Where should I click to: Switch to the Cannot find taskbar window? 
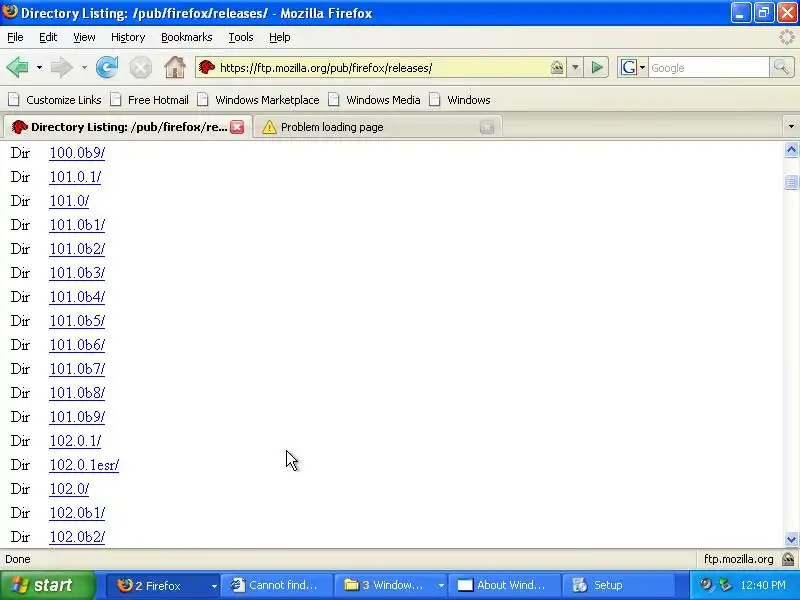click(277, 585)
